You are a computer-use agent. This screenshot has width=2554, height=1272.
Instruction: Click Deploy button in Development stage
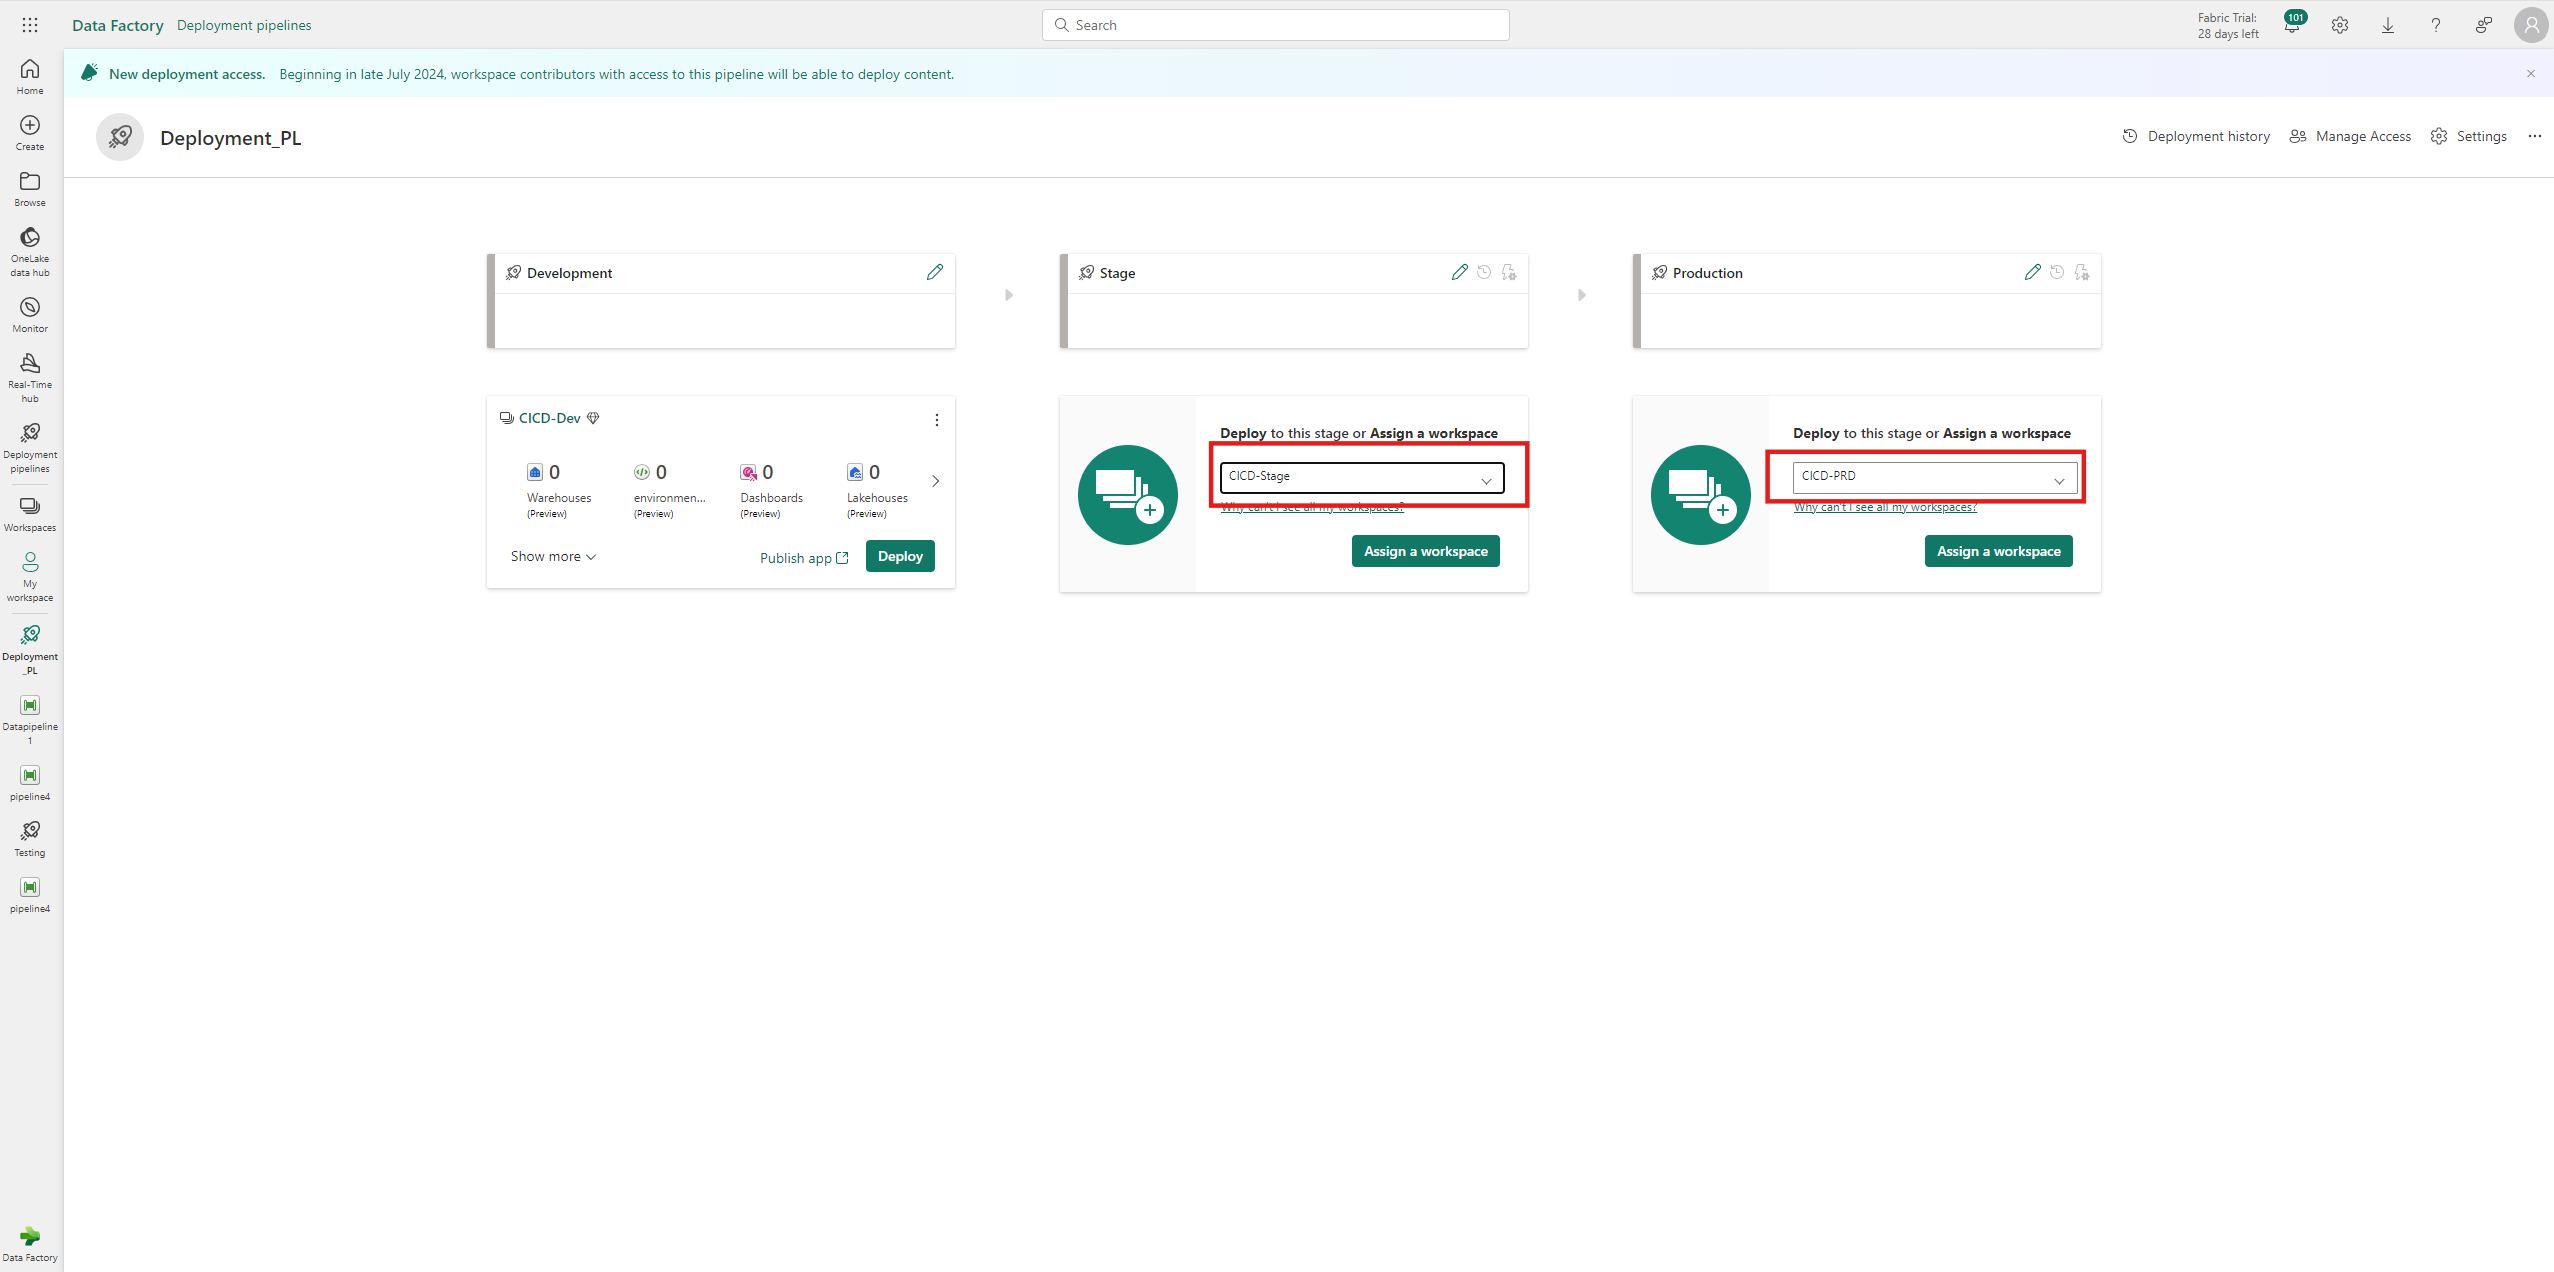point(901,555)
